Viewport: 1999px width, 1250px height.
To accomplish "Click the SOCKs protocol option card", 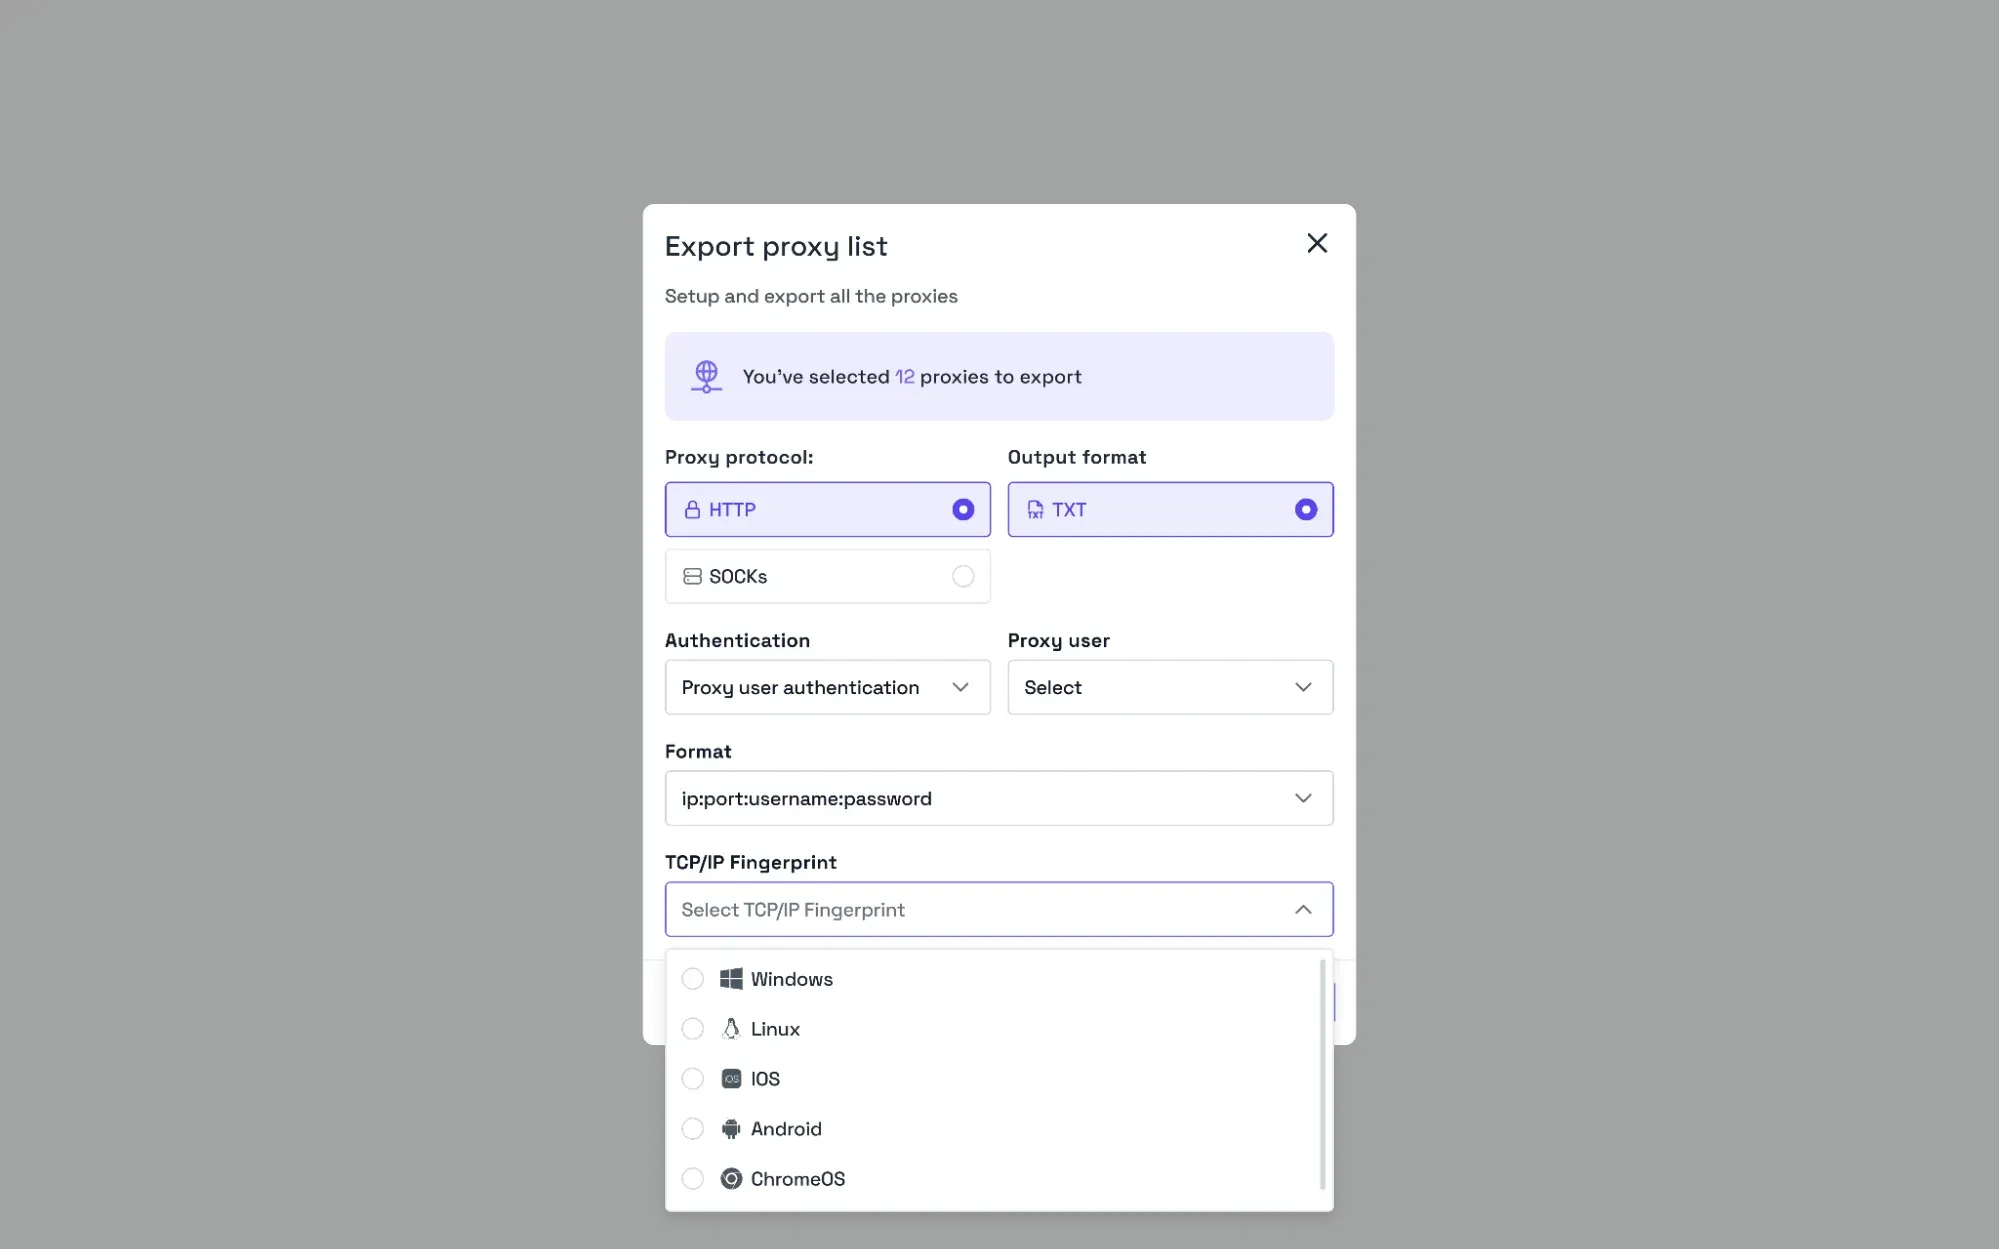I will (x=827, y=577).
